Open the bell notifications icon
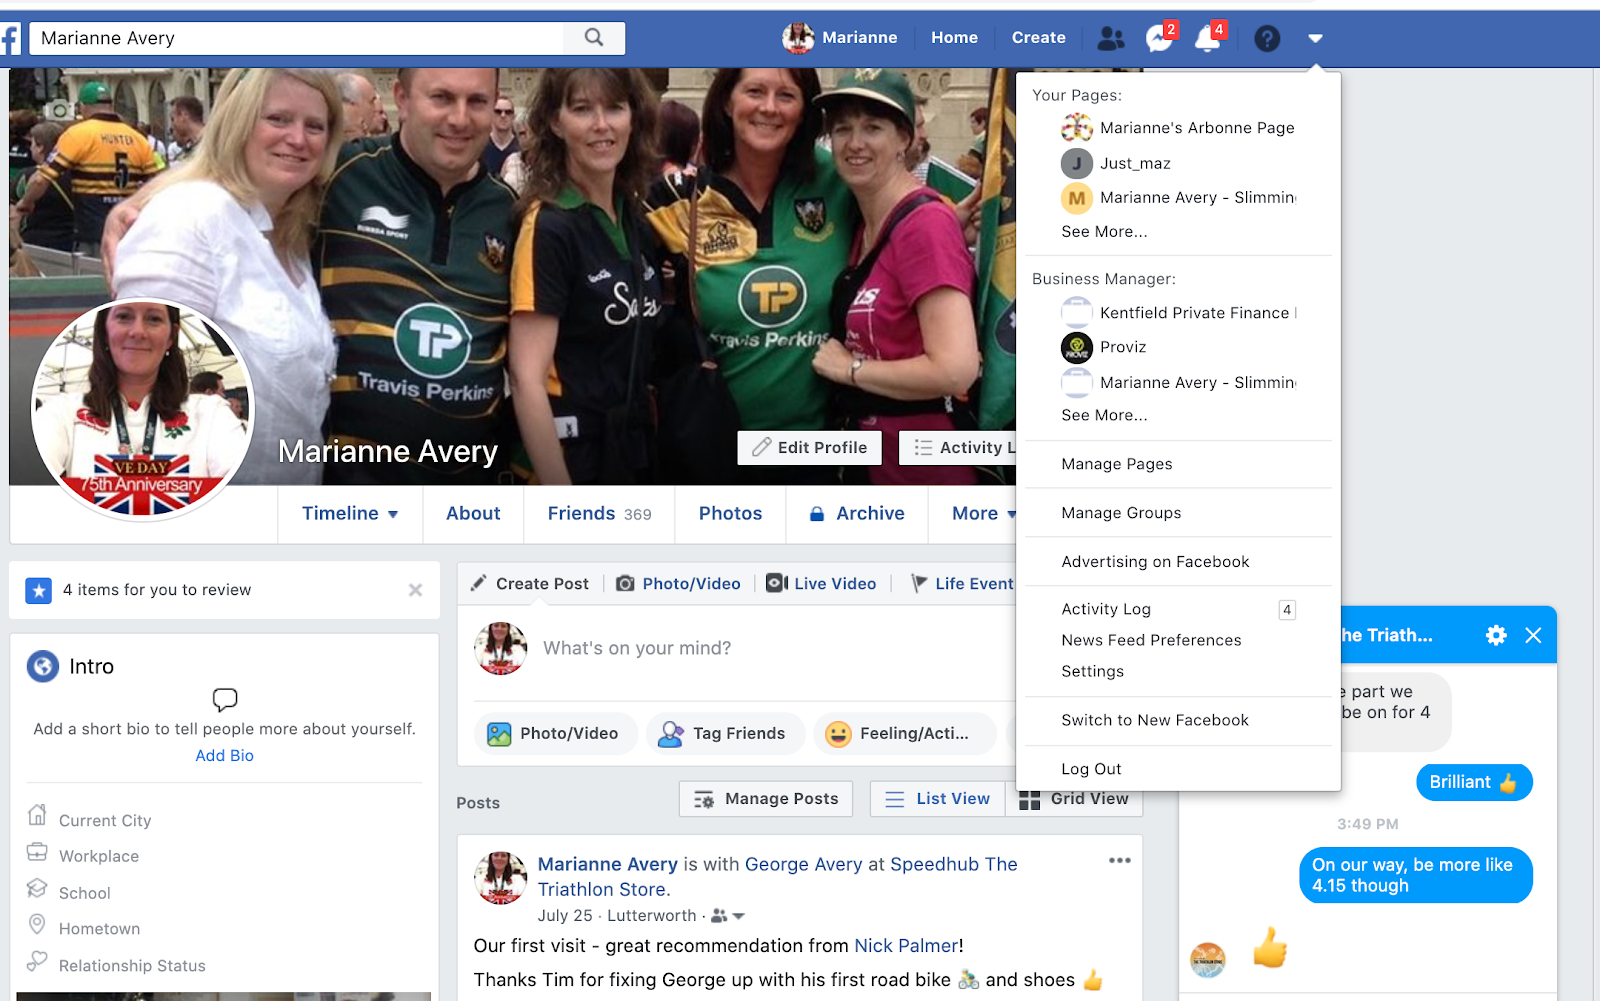1600x1001 pixels. click(1209, 38)
